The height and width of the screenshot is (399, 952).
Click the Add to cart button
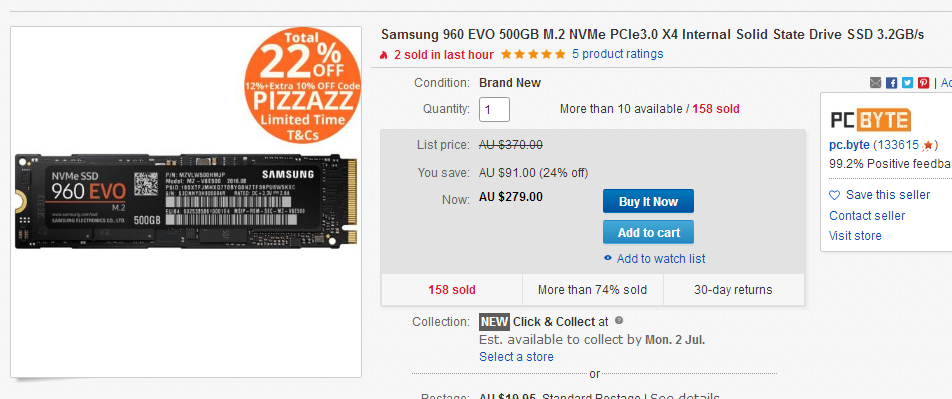648,232
